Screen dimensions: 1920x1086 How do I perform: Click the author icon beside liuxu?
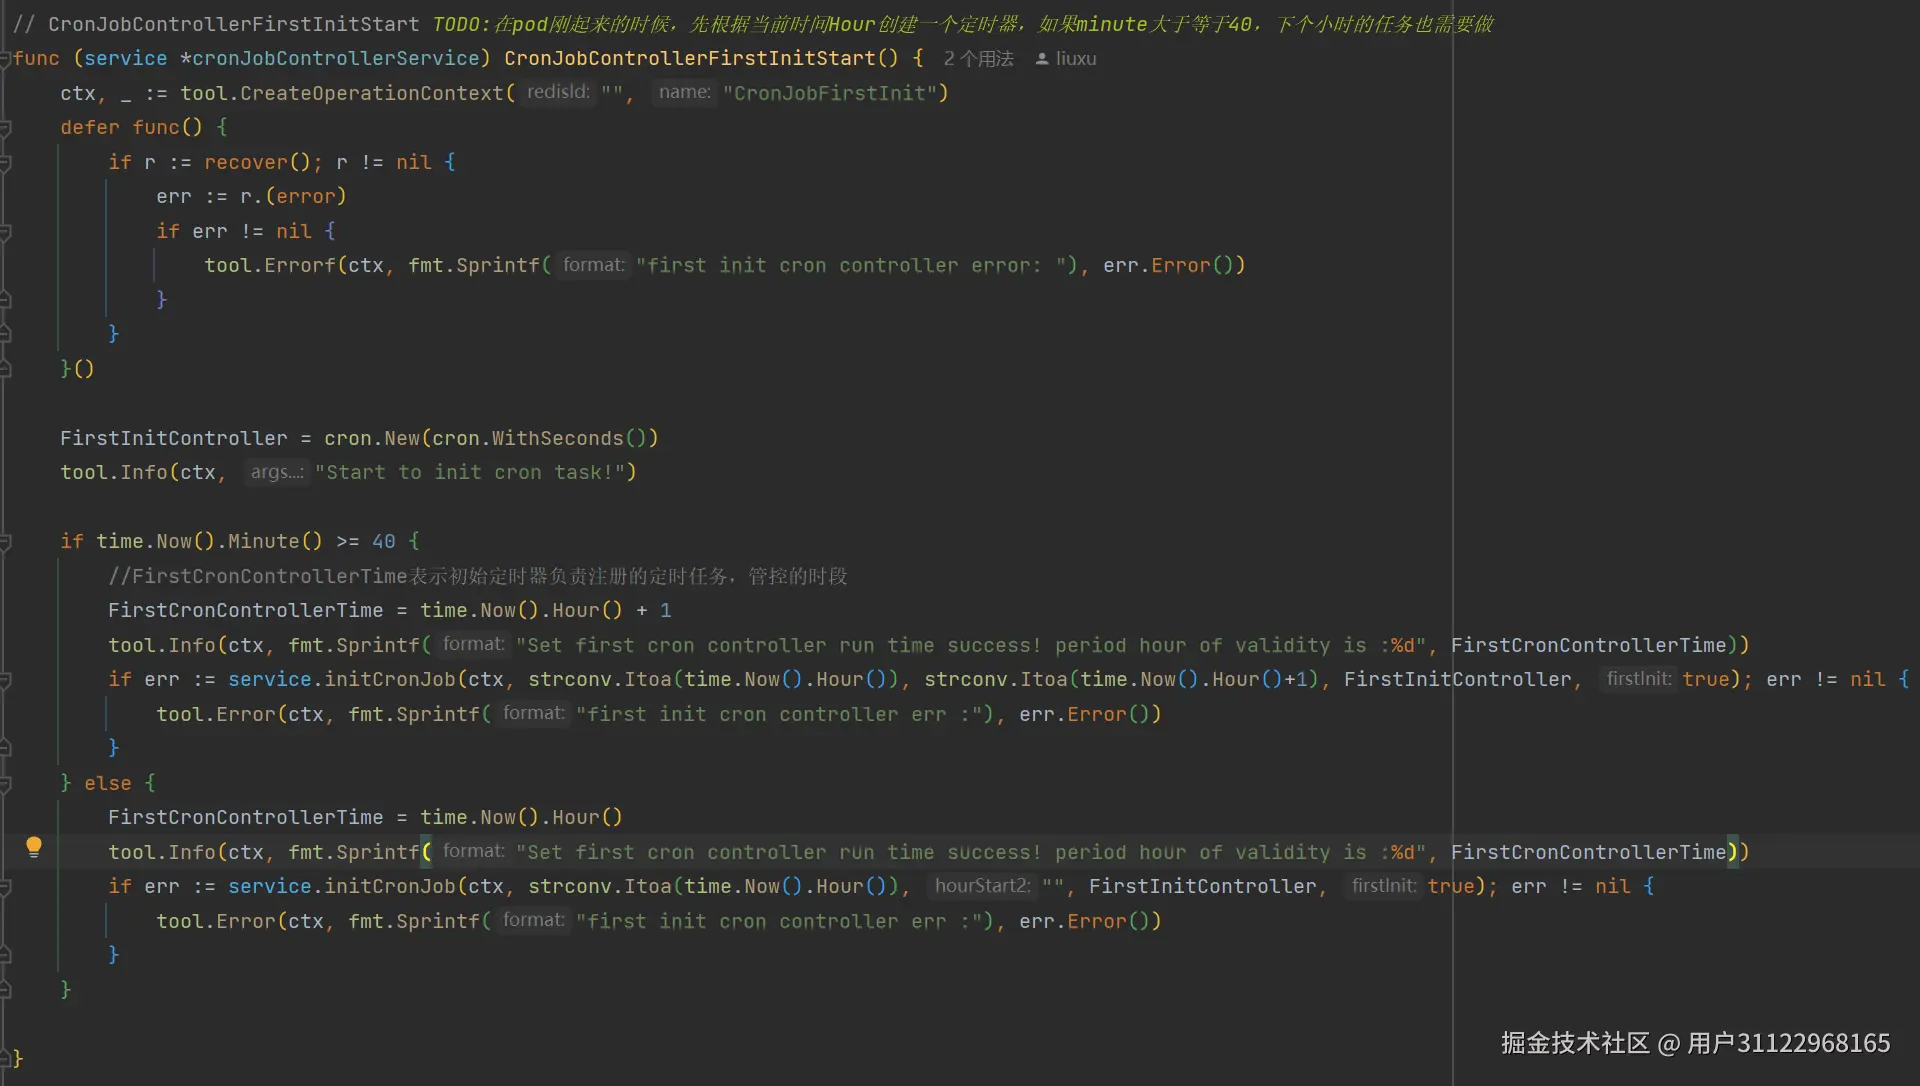[1041, 59]
